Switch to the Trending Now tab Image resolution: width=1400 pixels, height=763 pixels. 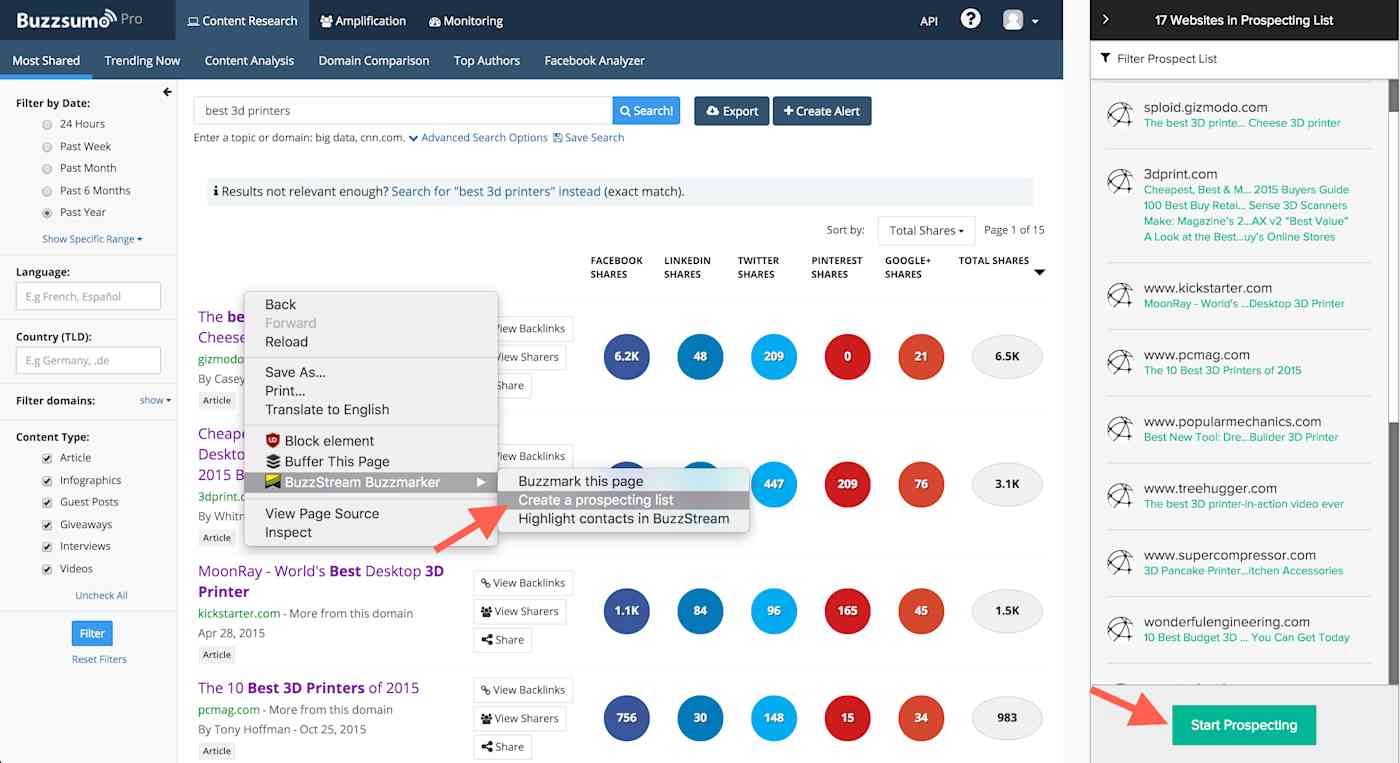(141, 60)
